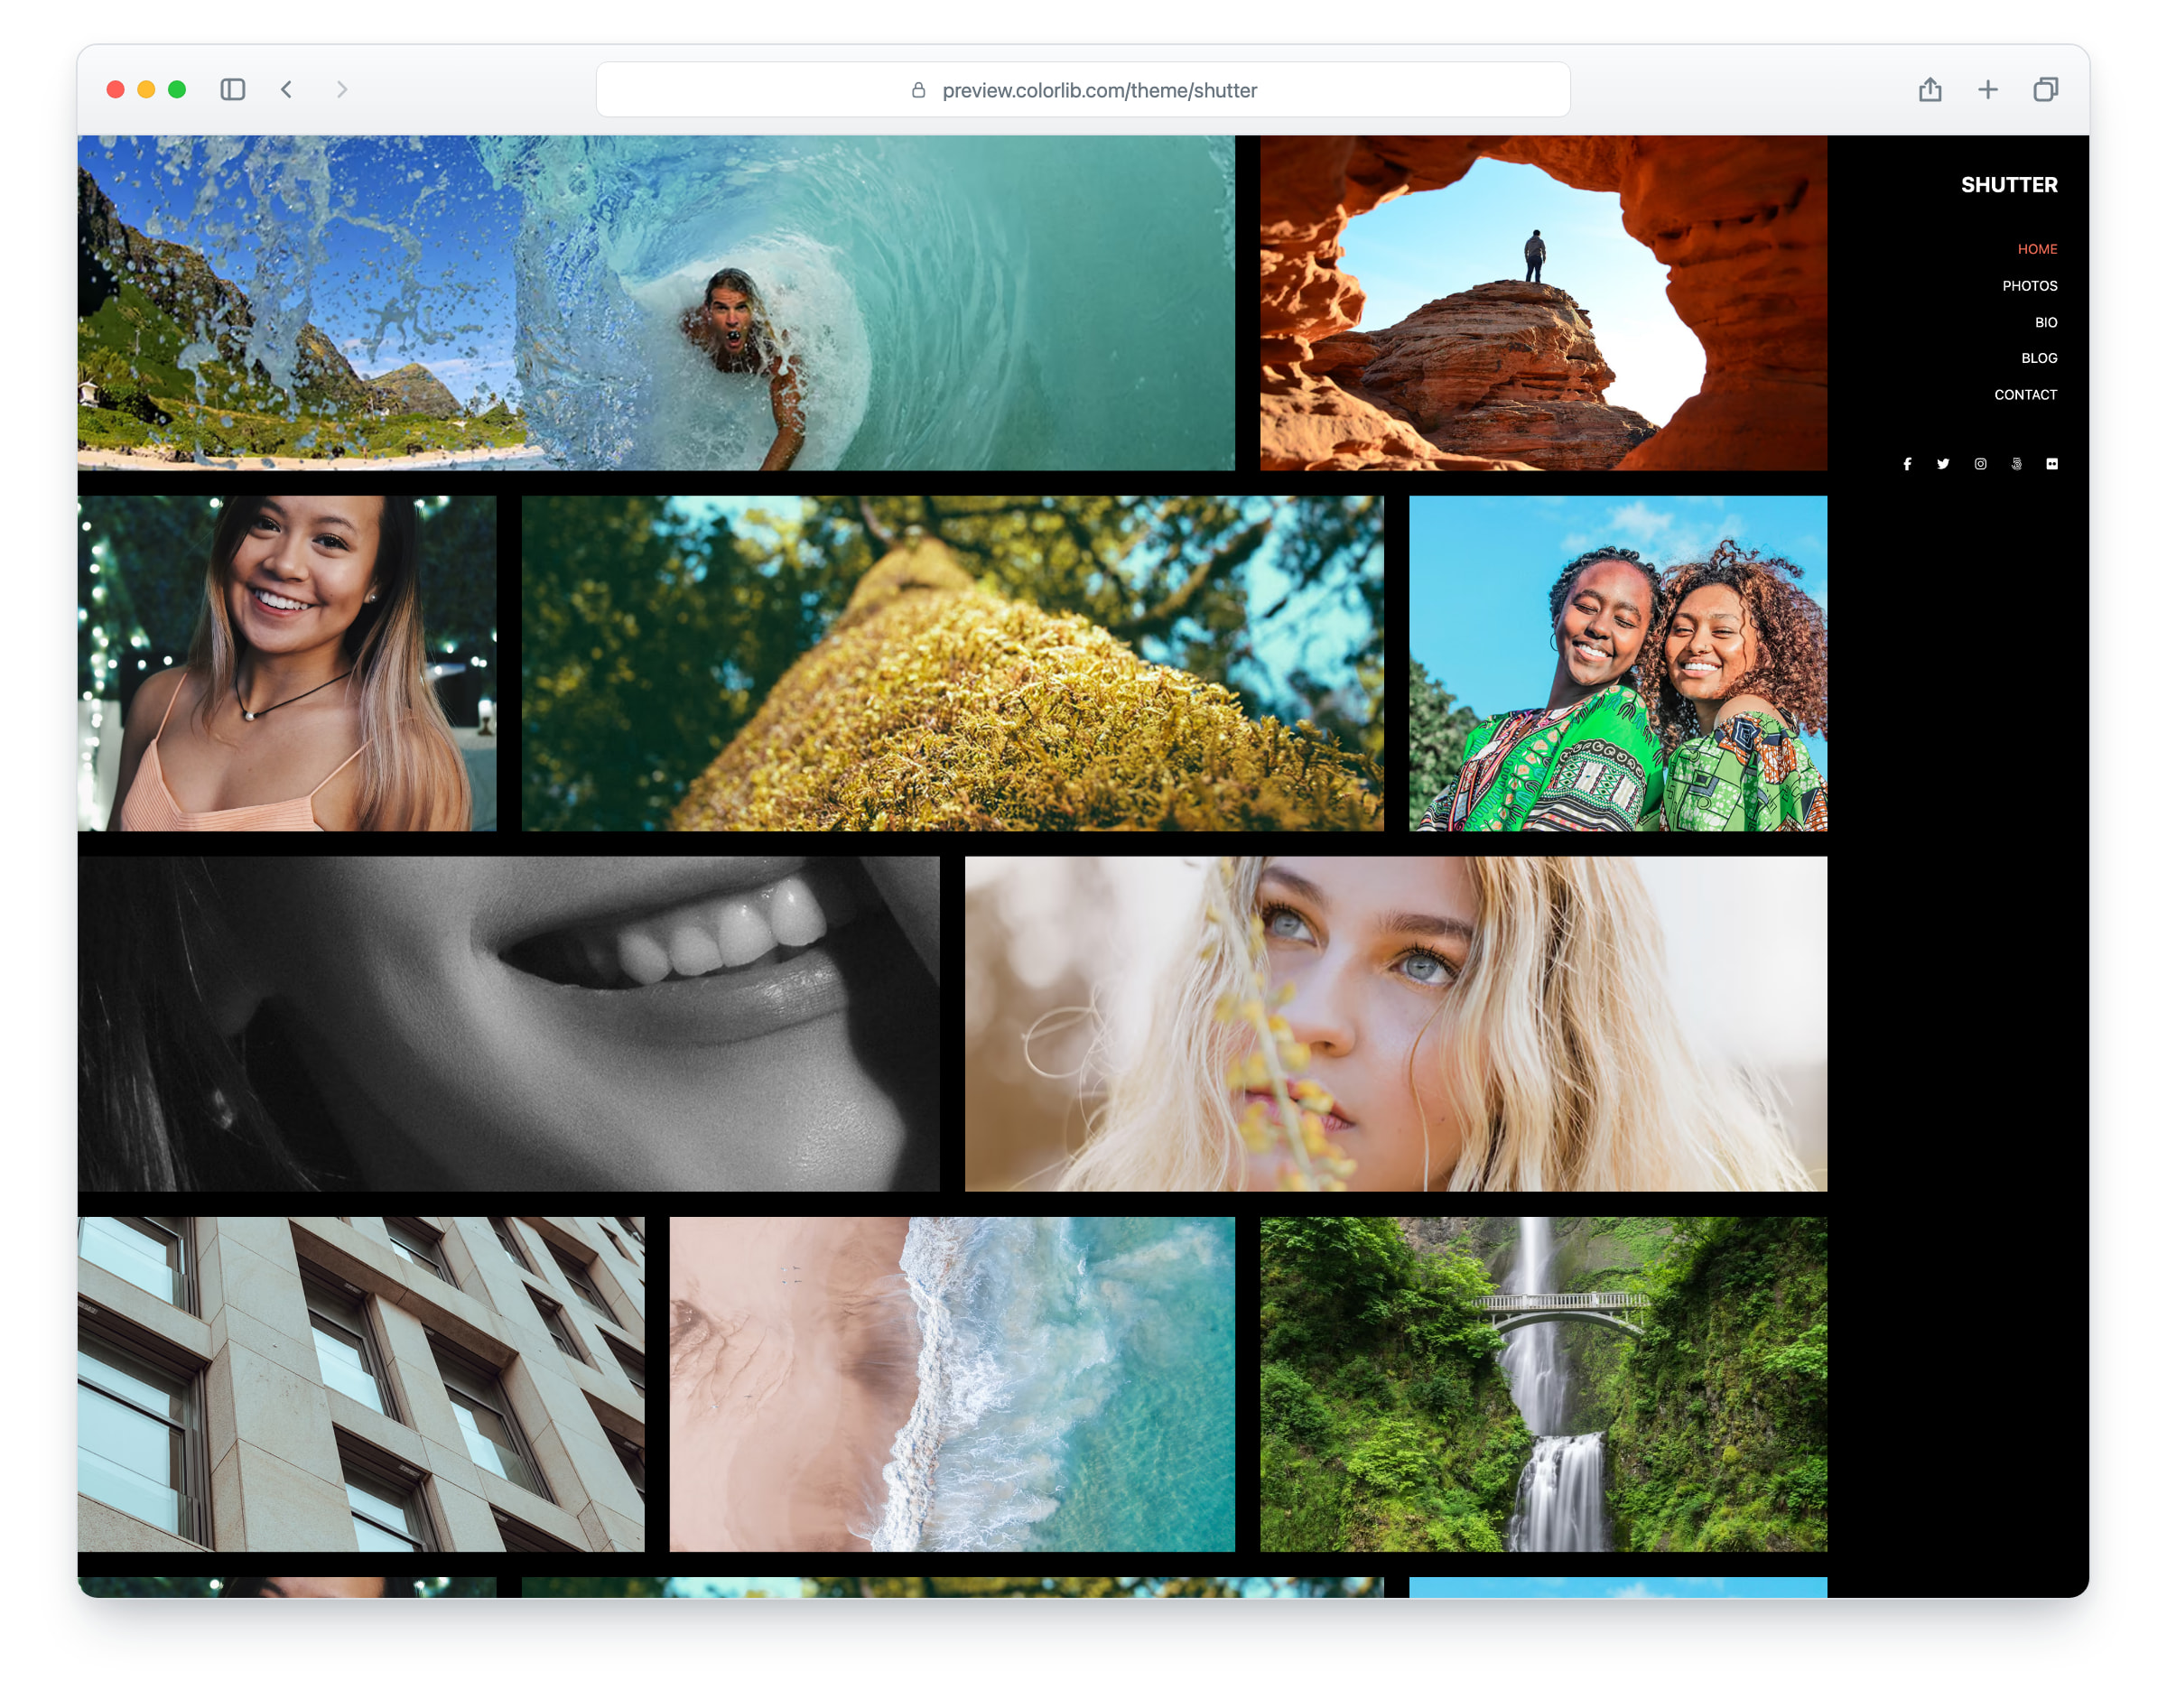Screen dimensions: 2167x1708
Task: Minimize the window with yellow button
Action: [146, 90]
